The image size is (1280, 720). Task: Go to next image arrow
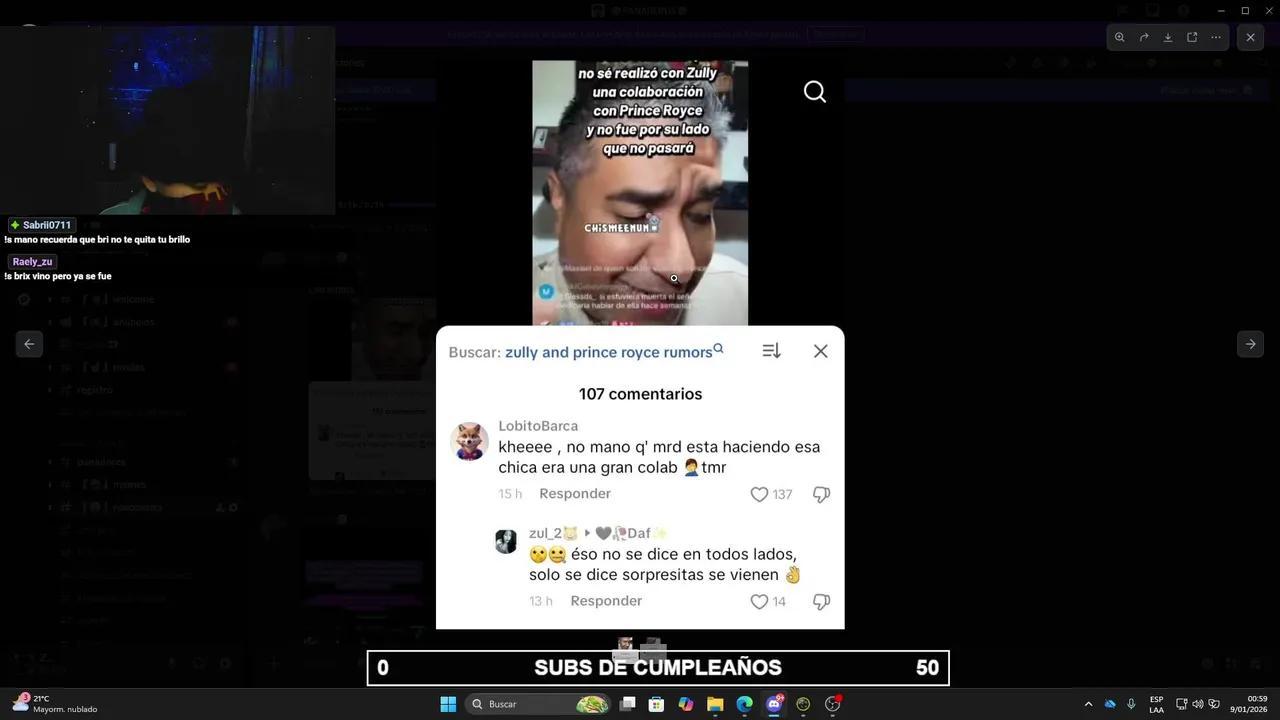[x=1250, y=344]
